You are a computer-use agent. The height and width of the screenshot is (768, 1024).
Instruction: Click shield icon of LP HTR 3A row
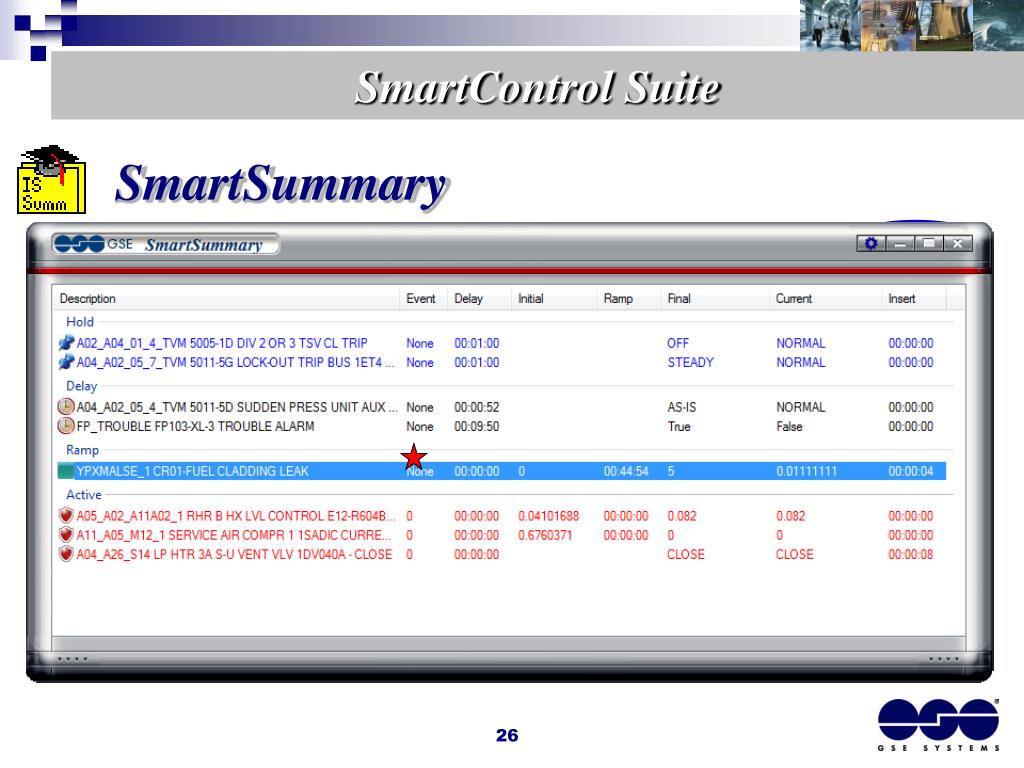66,554
